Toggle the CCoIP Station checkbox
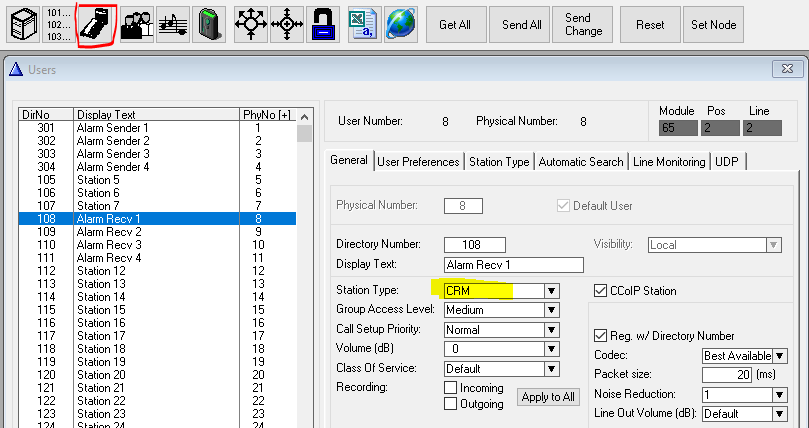 [x=602, y=291]
